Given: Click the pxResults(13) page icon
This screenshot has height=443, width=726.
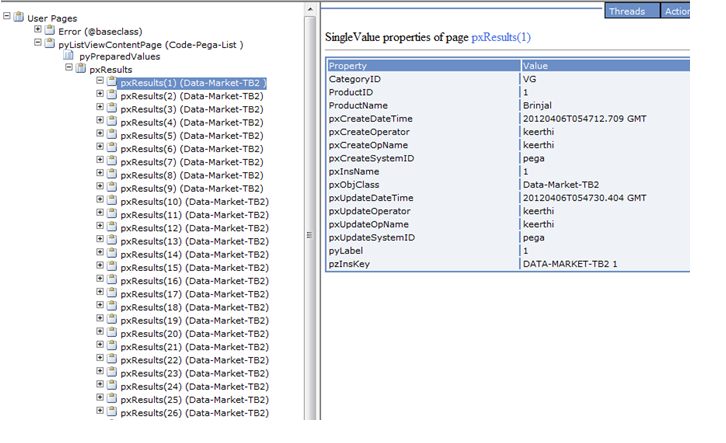Looking at the screenshot, I should (112, 240).
